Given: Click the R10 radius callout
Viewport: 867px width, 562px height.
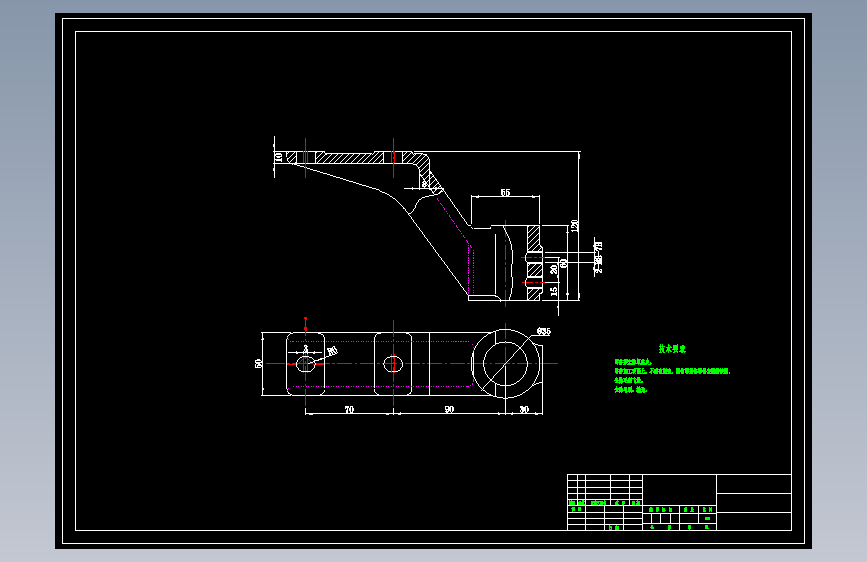Looking at the screenshot, I should pyautogui.click(x=332, y=351).
